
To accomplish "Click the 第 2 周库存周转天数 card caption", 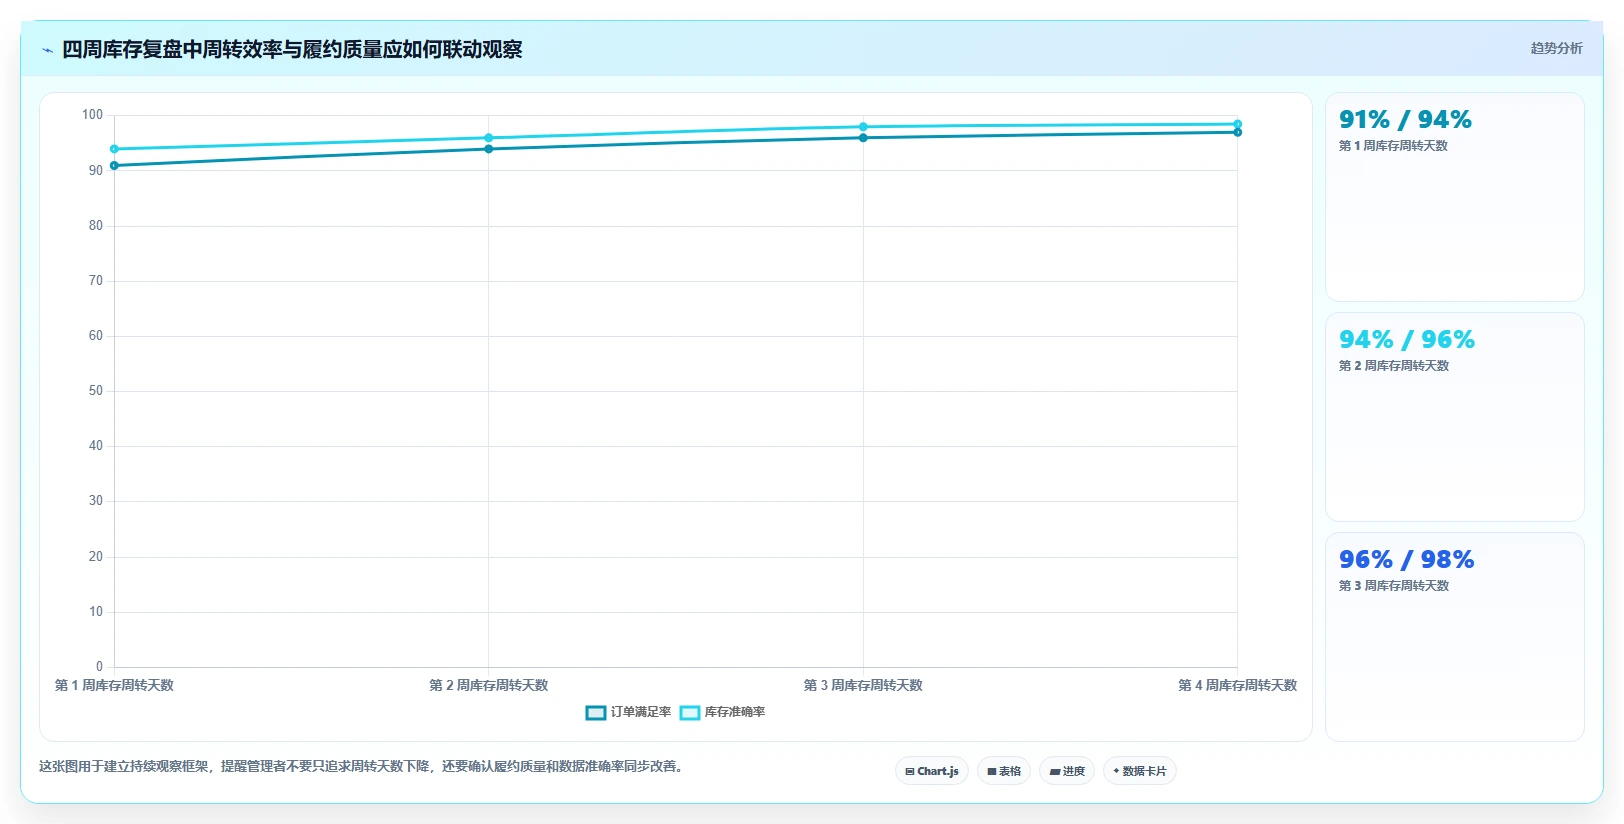I will click(1394, 366).
